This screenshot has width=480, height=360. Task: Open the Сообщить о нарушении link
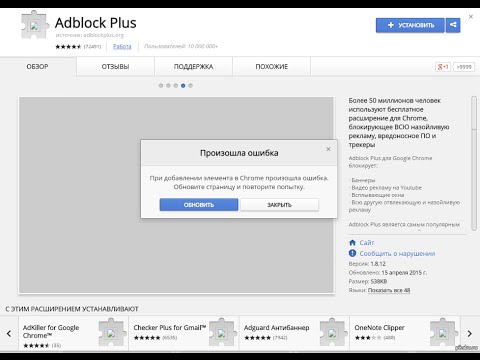(397, 254)
